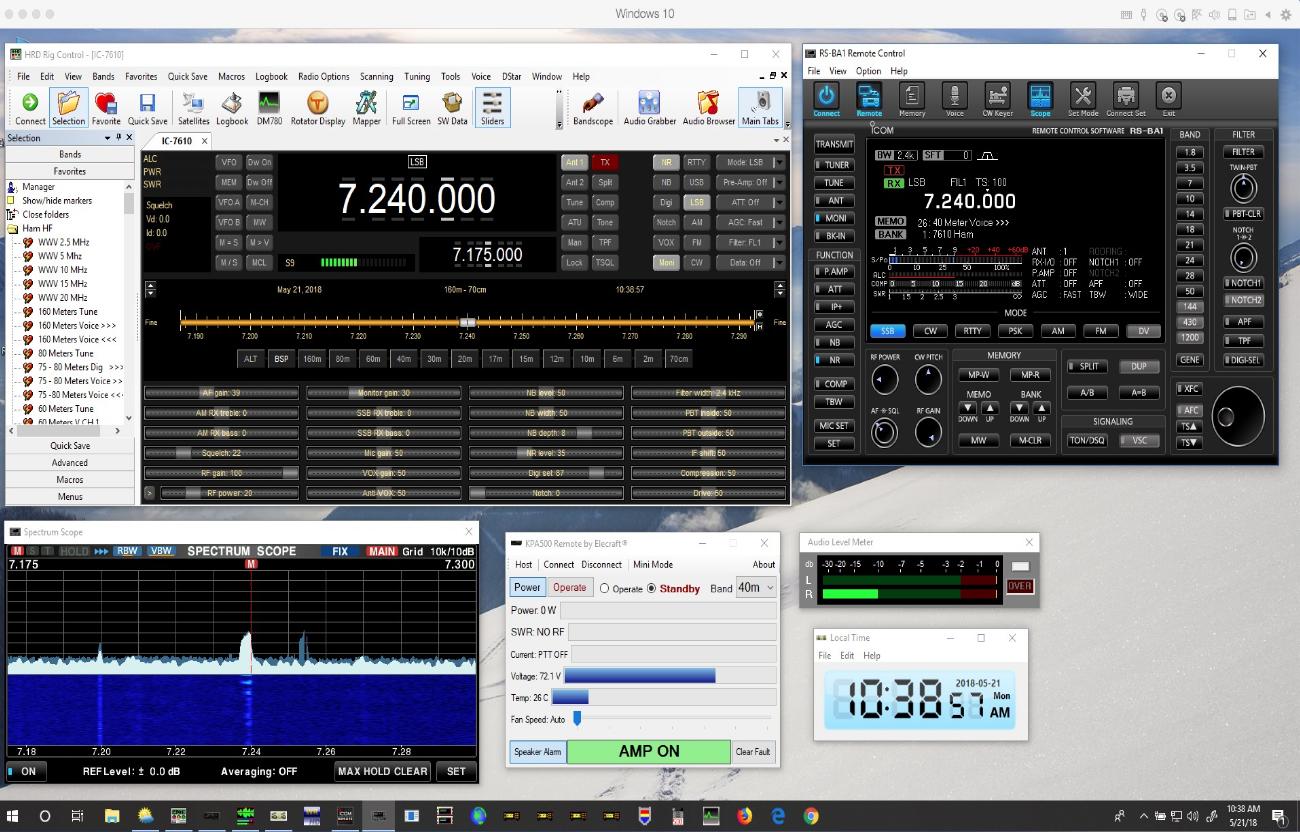Image resolution: width=1300 pixels, height=832 pixels.
Task: Click the Quick Save disk icon
Action: click(x=148, y=108)
